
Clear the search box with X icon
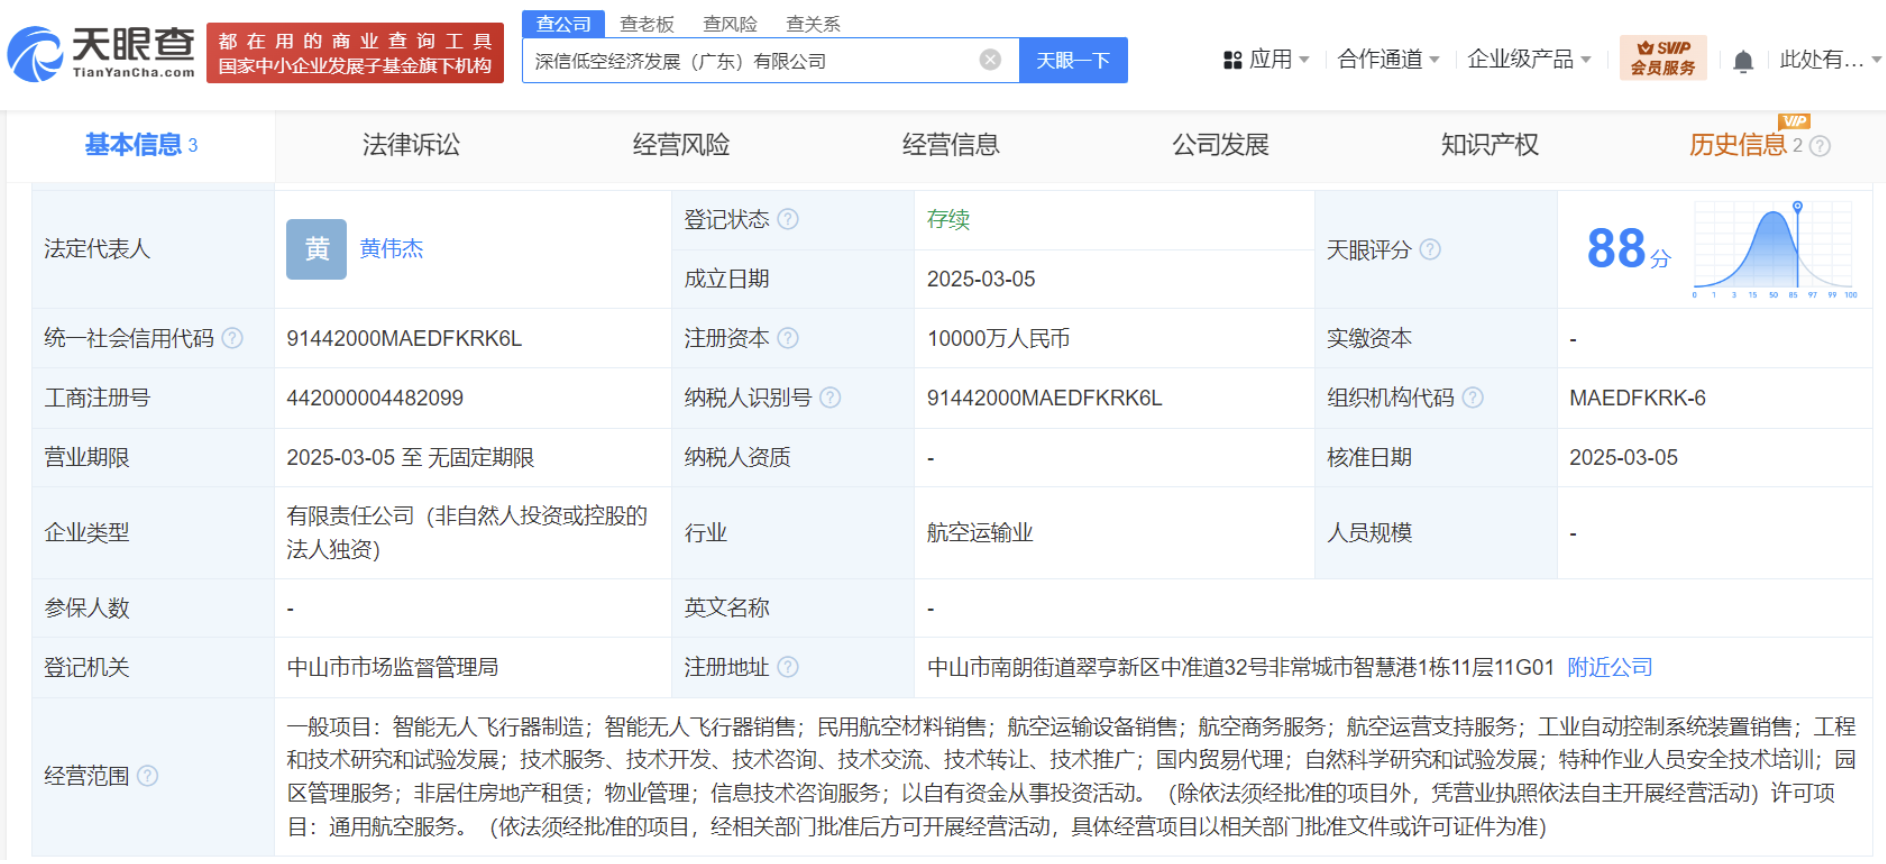coord(990,60)
